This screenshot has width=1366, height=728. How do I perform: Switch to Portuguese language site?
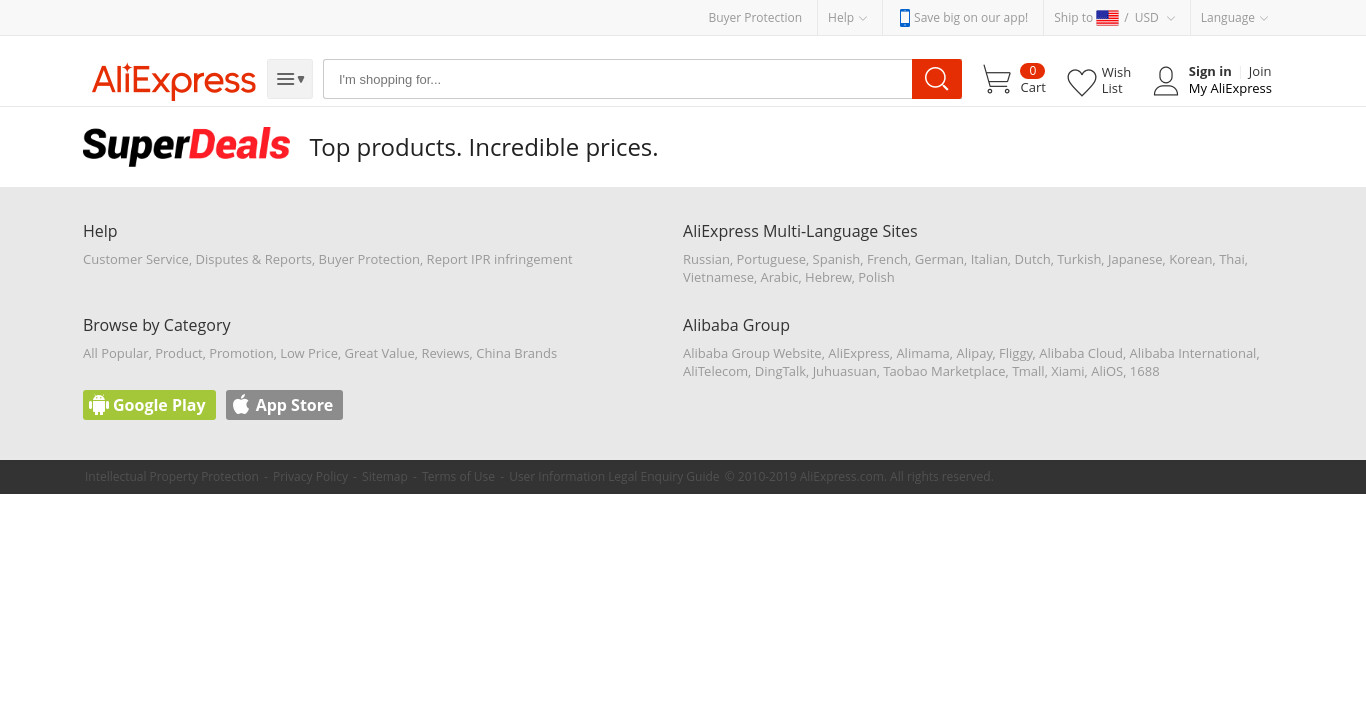(x=771, y=259)
